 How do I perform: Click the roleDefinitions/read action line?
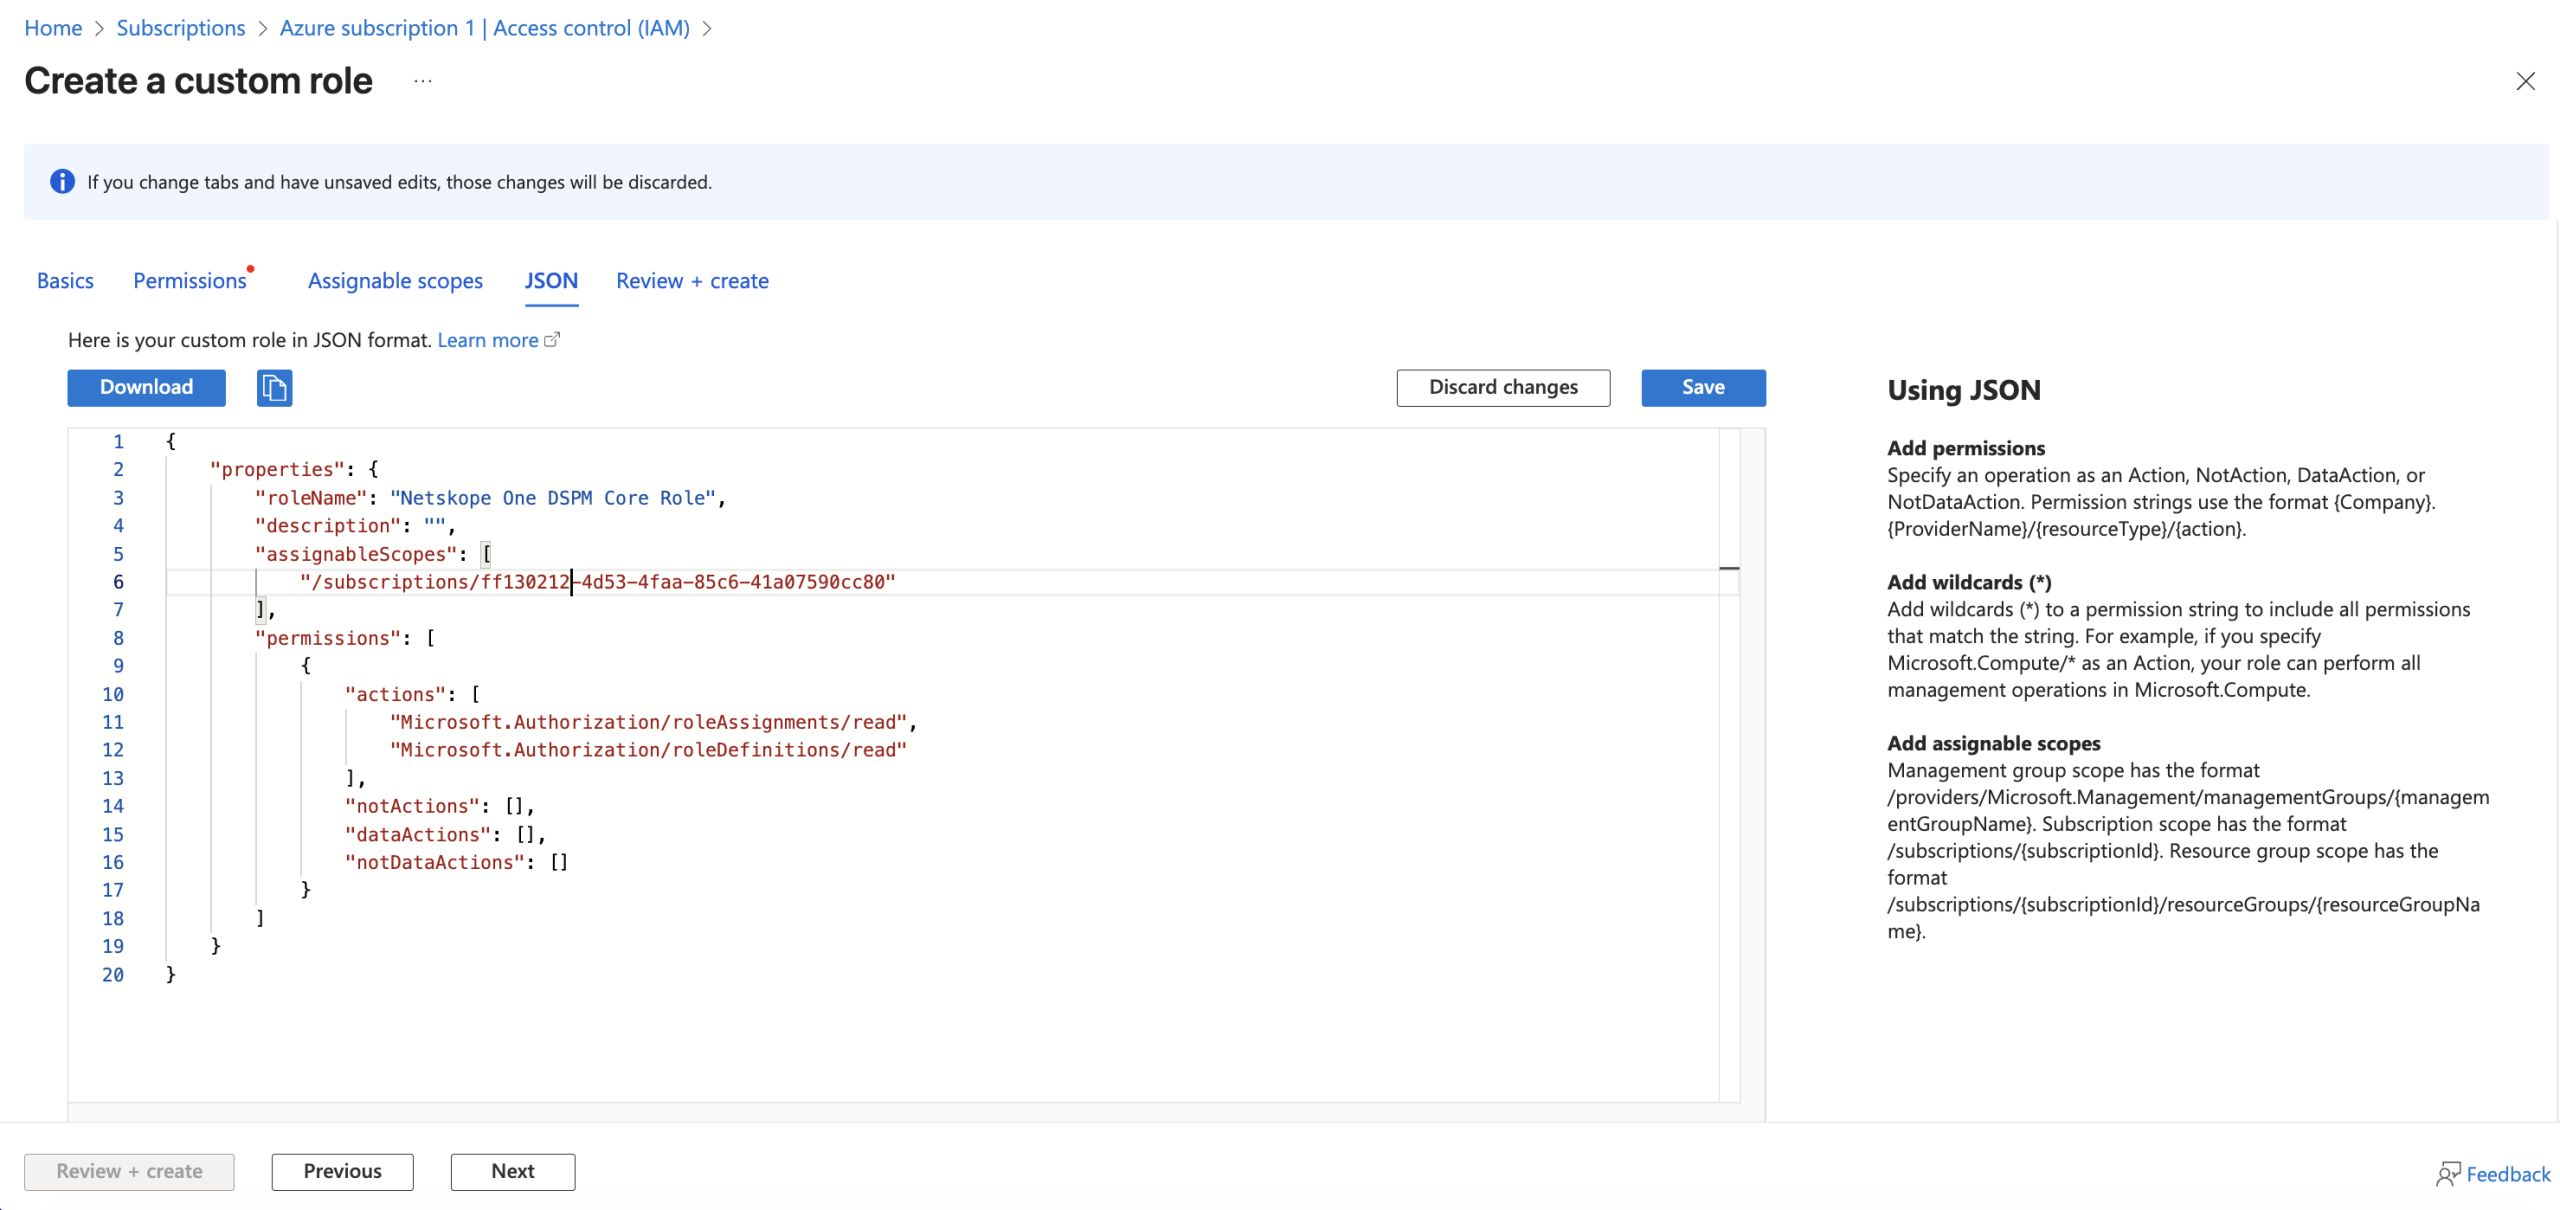point(648,749)
